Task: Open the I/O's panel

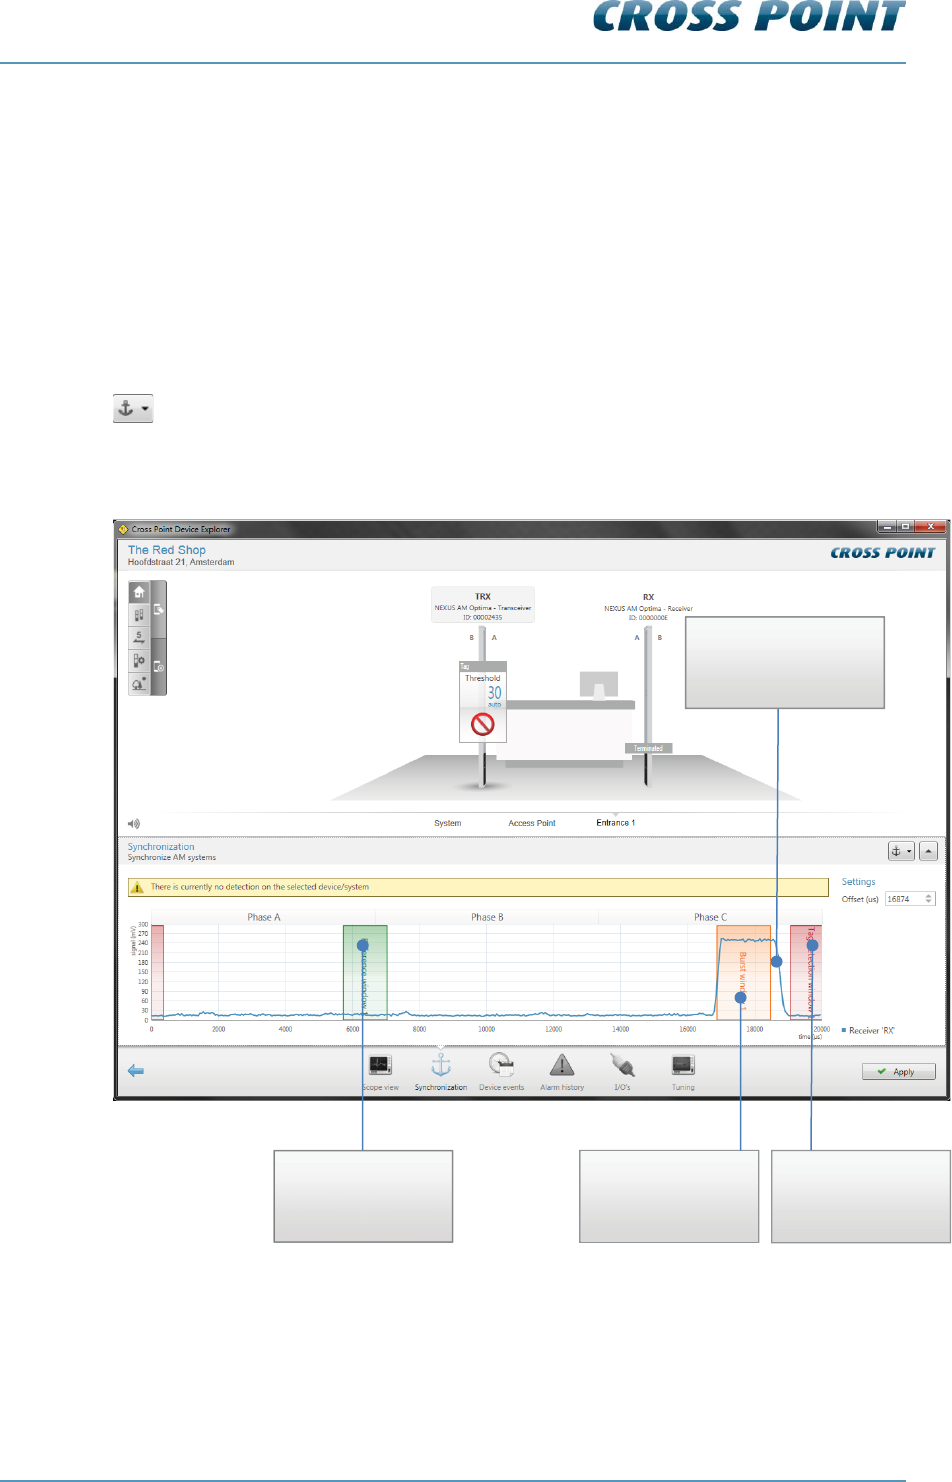Action: pos(622,1073)
